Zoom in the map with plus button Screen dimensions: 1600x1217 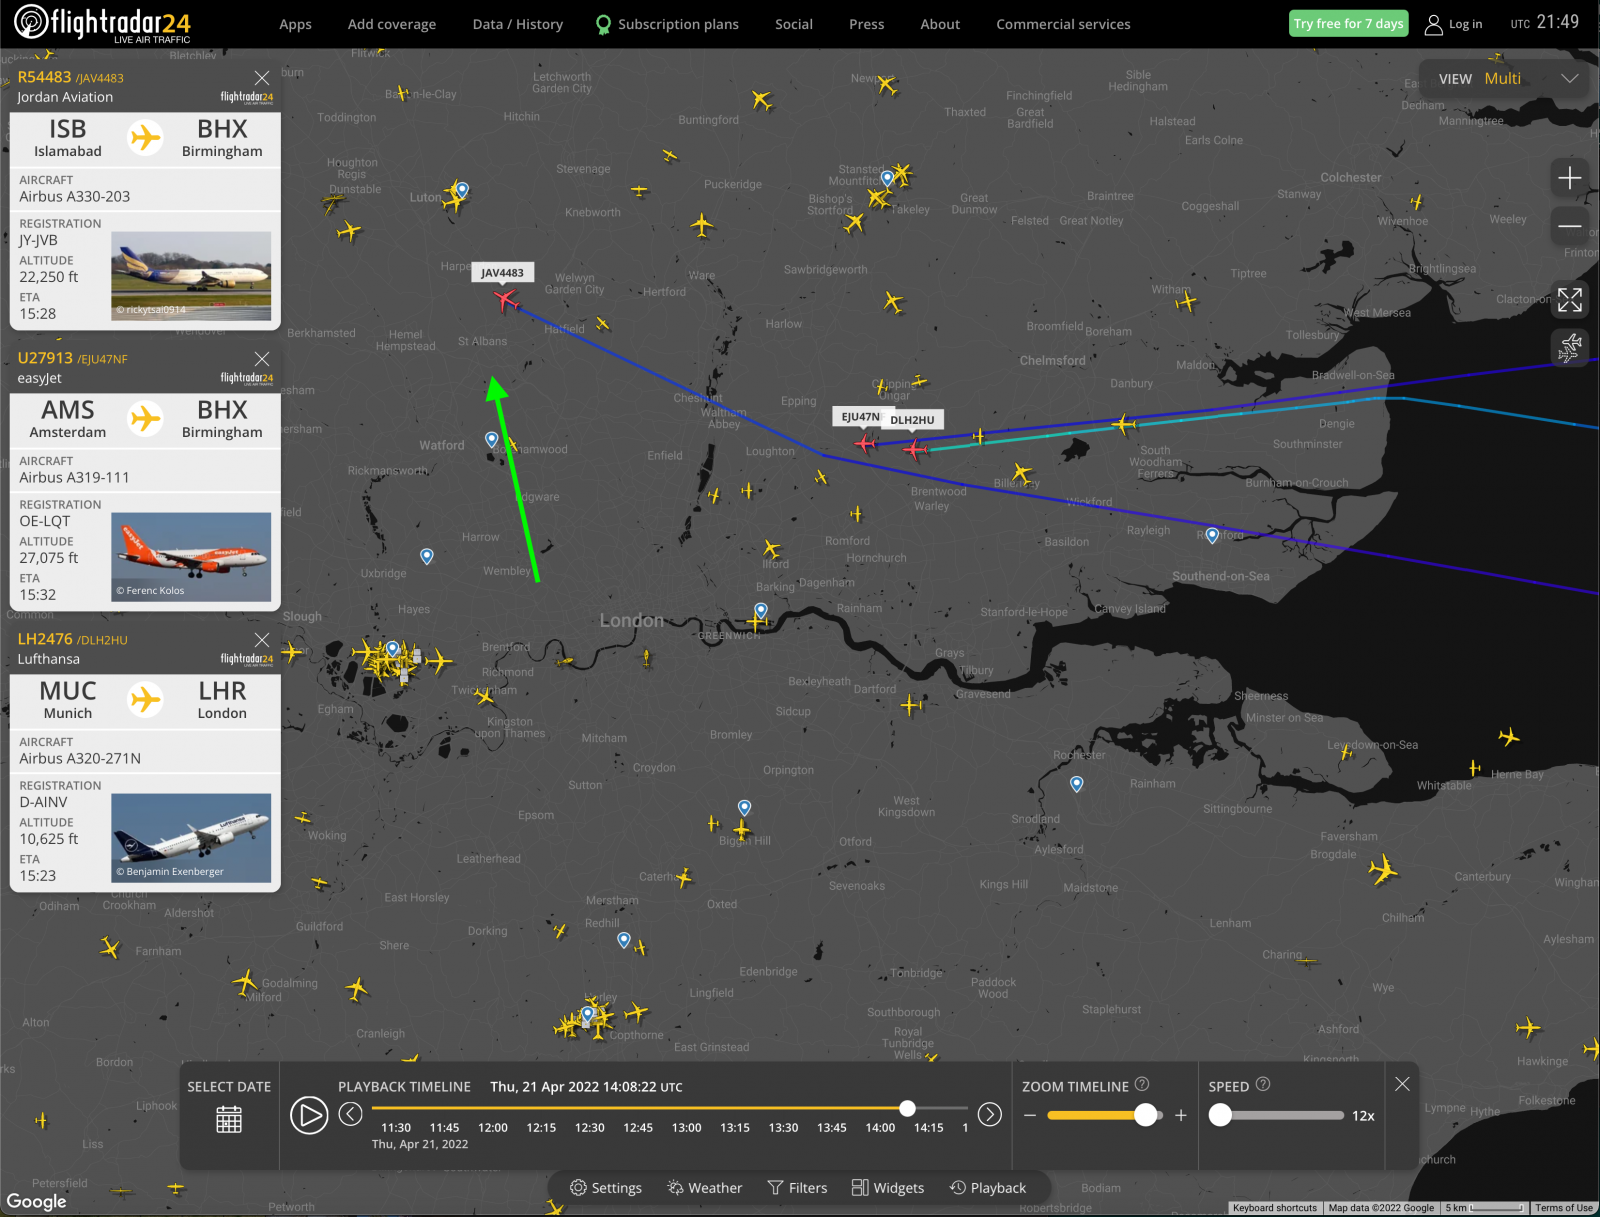[1569, 178]
